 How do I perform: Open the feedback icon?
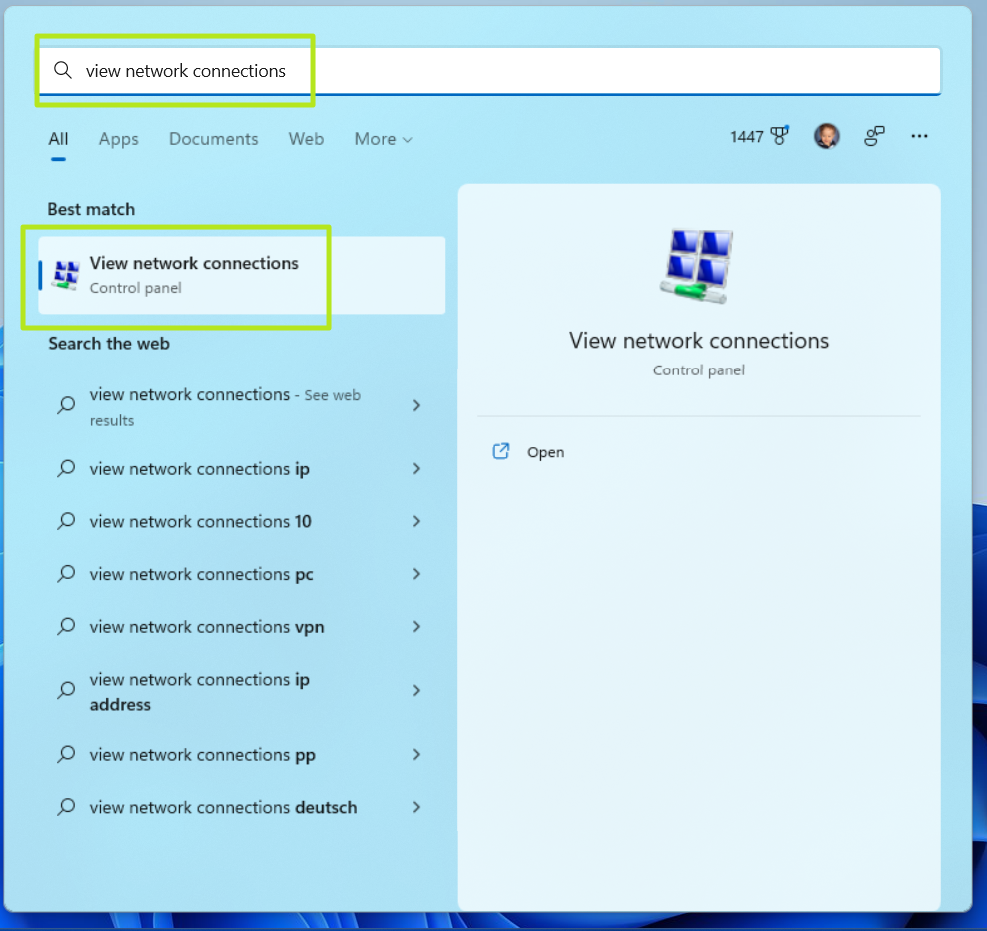tap(874, 136)
